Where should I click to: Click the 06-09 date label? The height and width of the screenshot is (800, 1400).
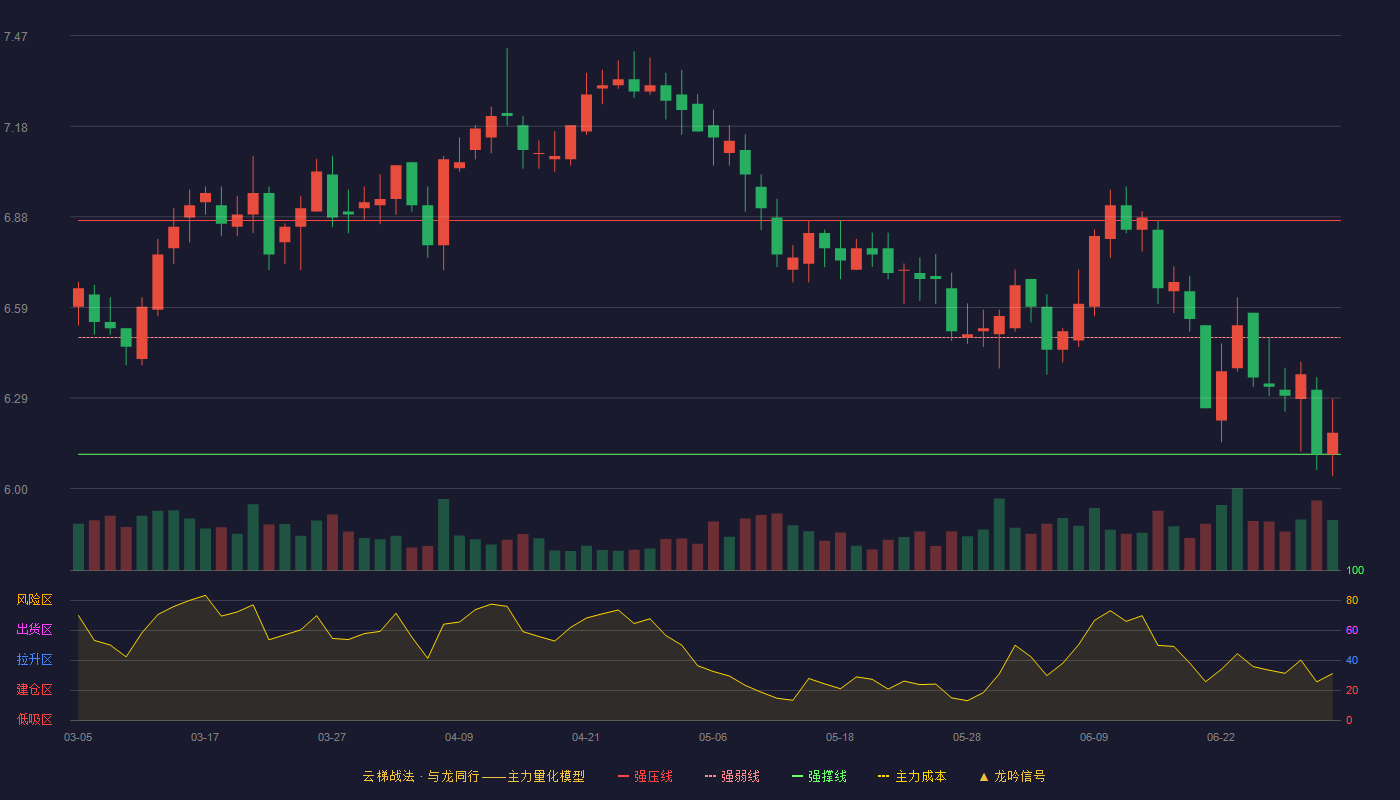(x=1094, y=737)
